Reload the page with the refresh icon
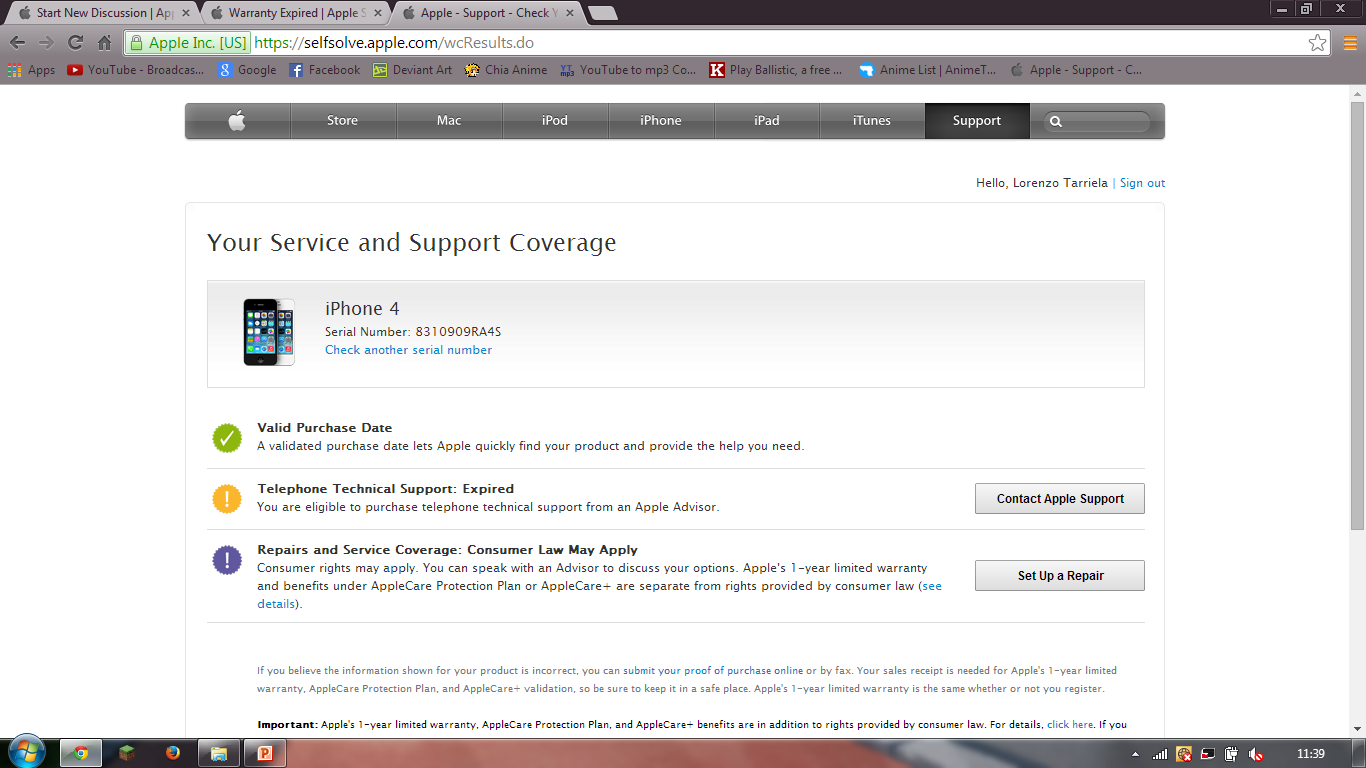This screenshot has width=1366, height=768. tap(75, 43)
